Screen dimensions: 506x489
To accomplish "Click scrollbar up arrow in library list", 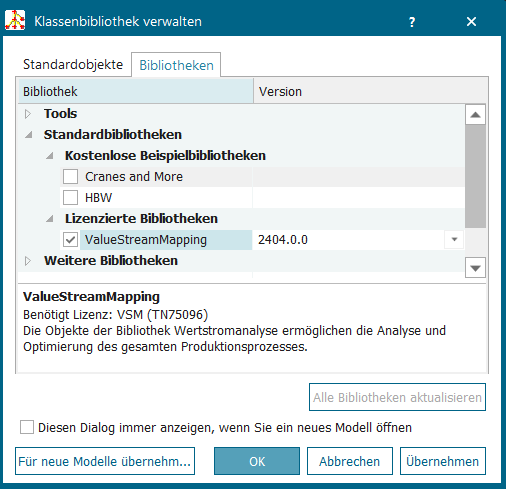I will pos(475,115).
